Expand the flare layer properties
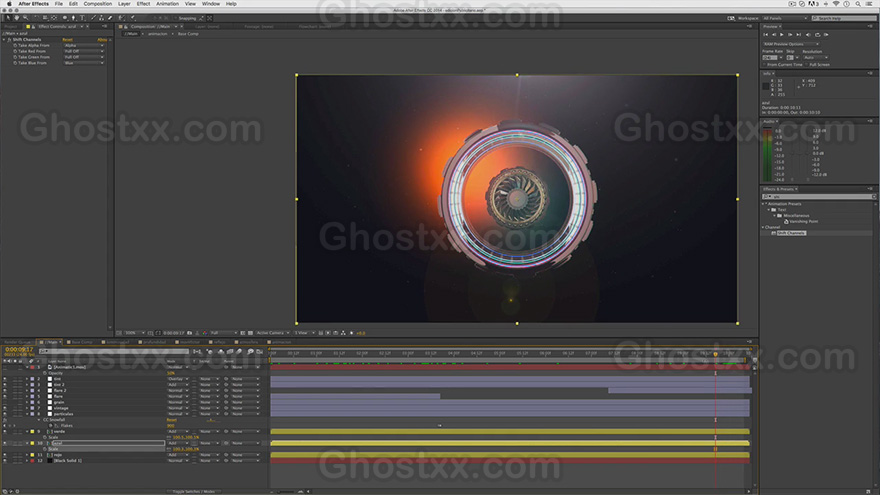This screenshot has height=495, width=880. 26,396
